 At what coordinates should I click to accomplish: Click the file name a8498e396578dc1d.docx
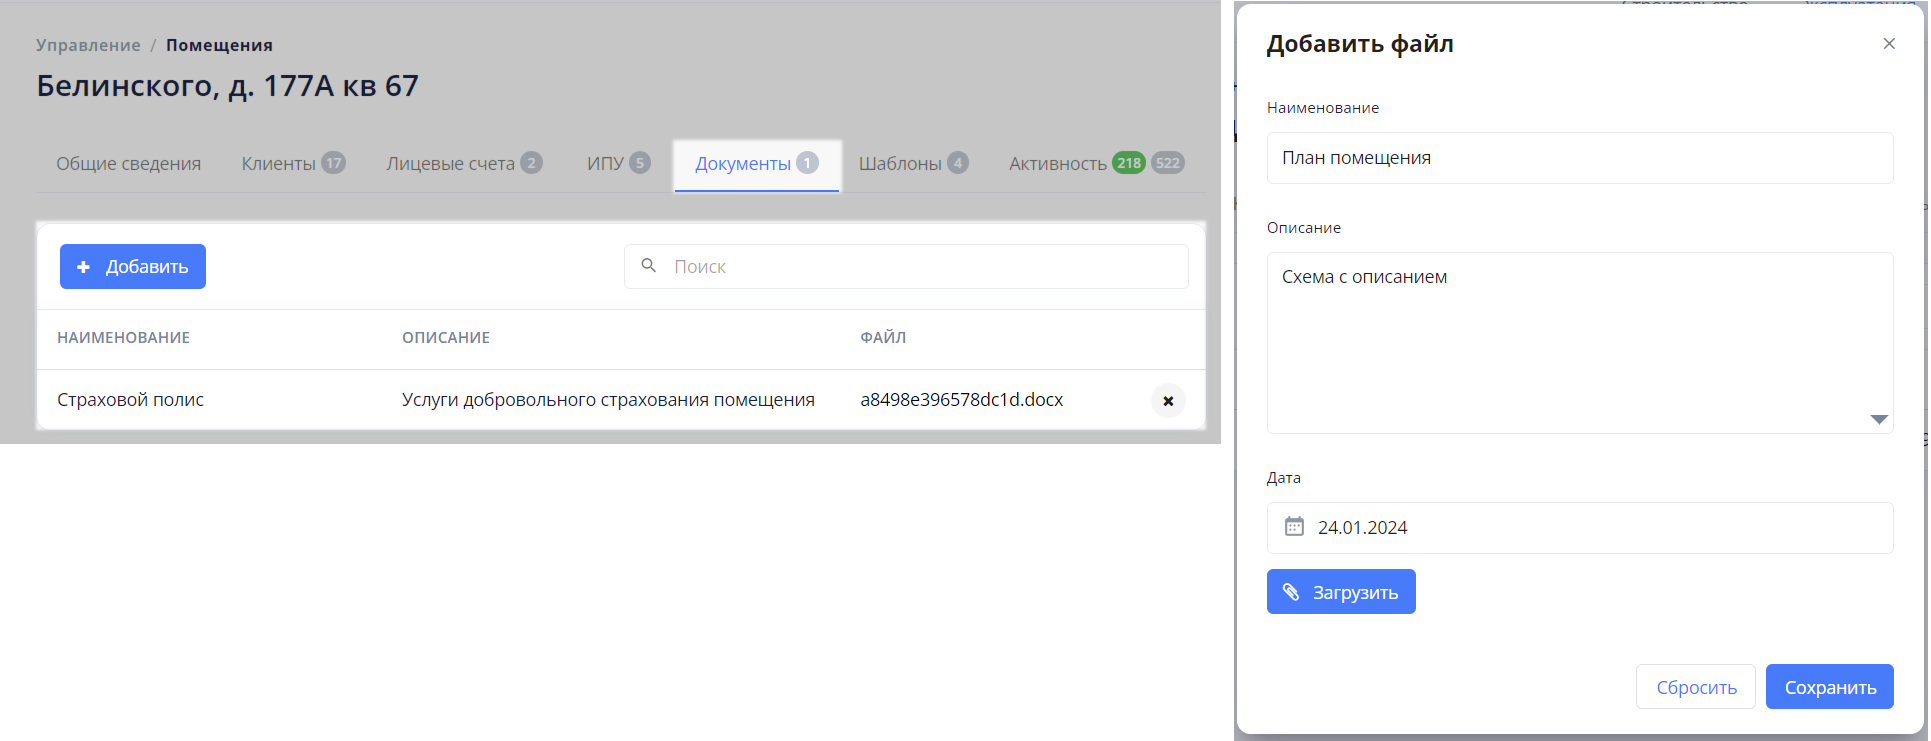click(961, 400)
